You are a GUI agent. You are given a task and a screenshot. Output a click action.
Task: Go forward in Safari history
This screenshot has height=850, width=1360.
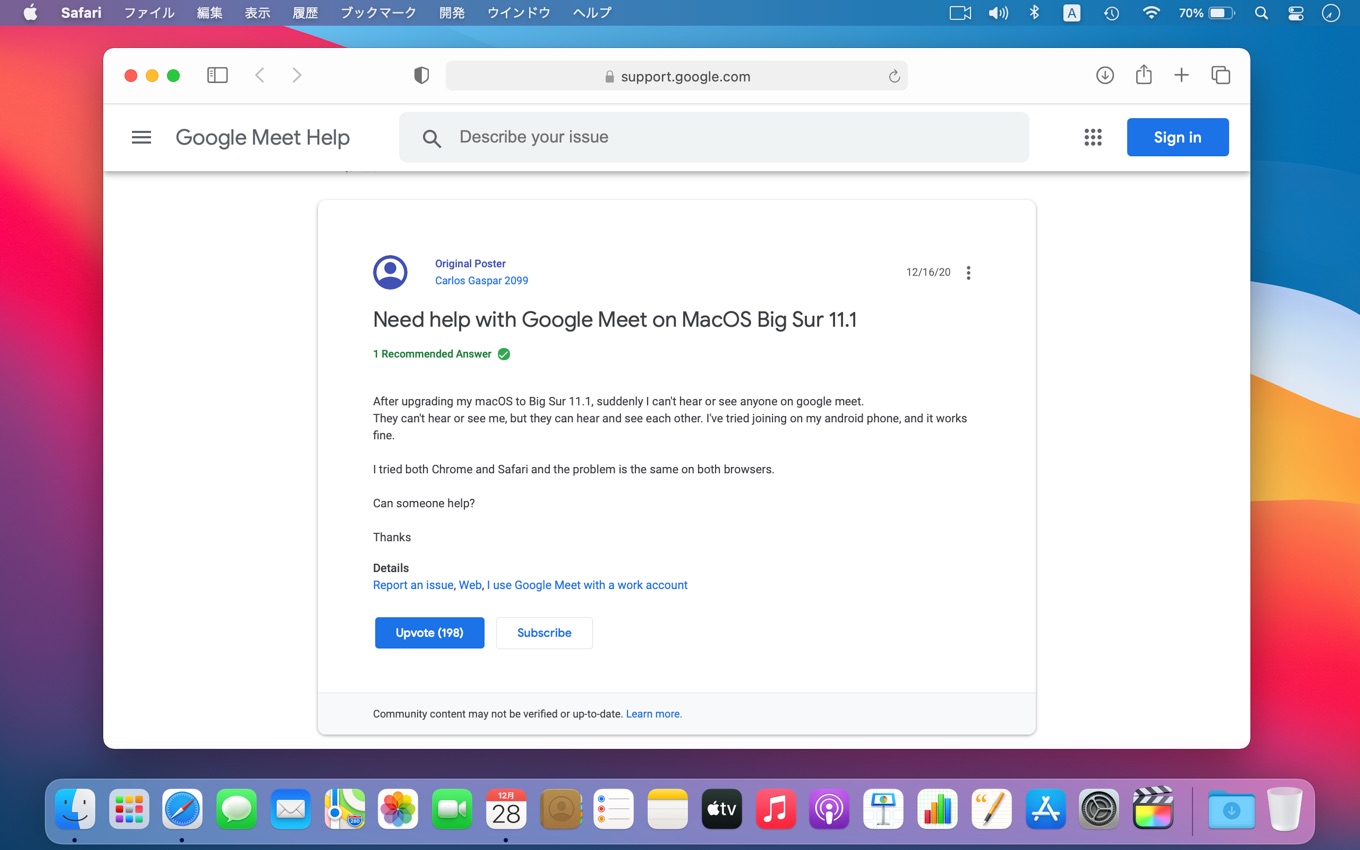(x=297, y=75)
